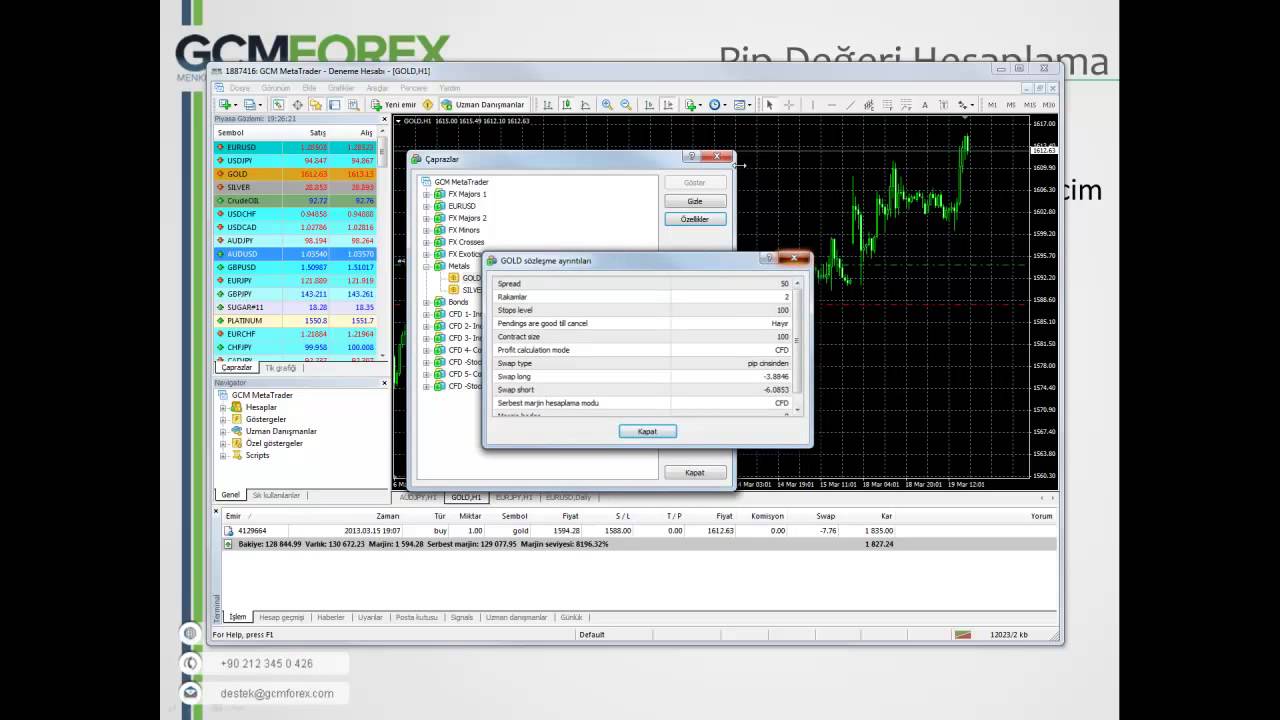
Task: Toggle the Uzman Danışmanlar toolbar button
Action: coord(482,105)
